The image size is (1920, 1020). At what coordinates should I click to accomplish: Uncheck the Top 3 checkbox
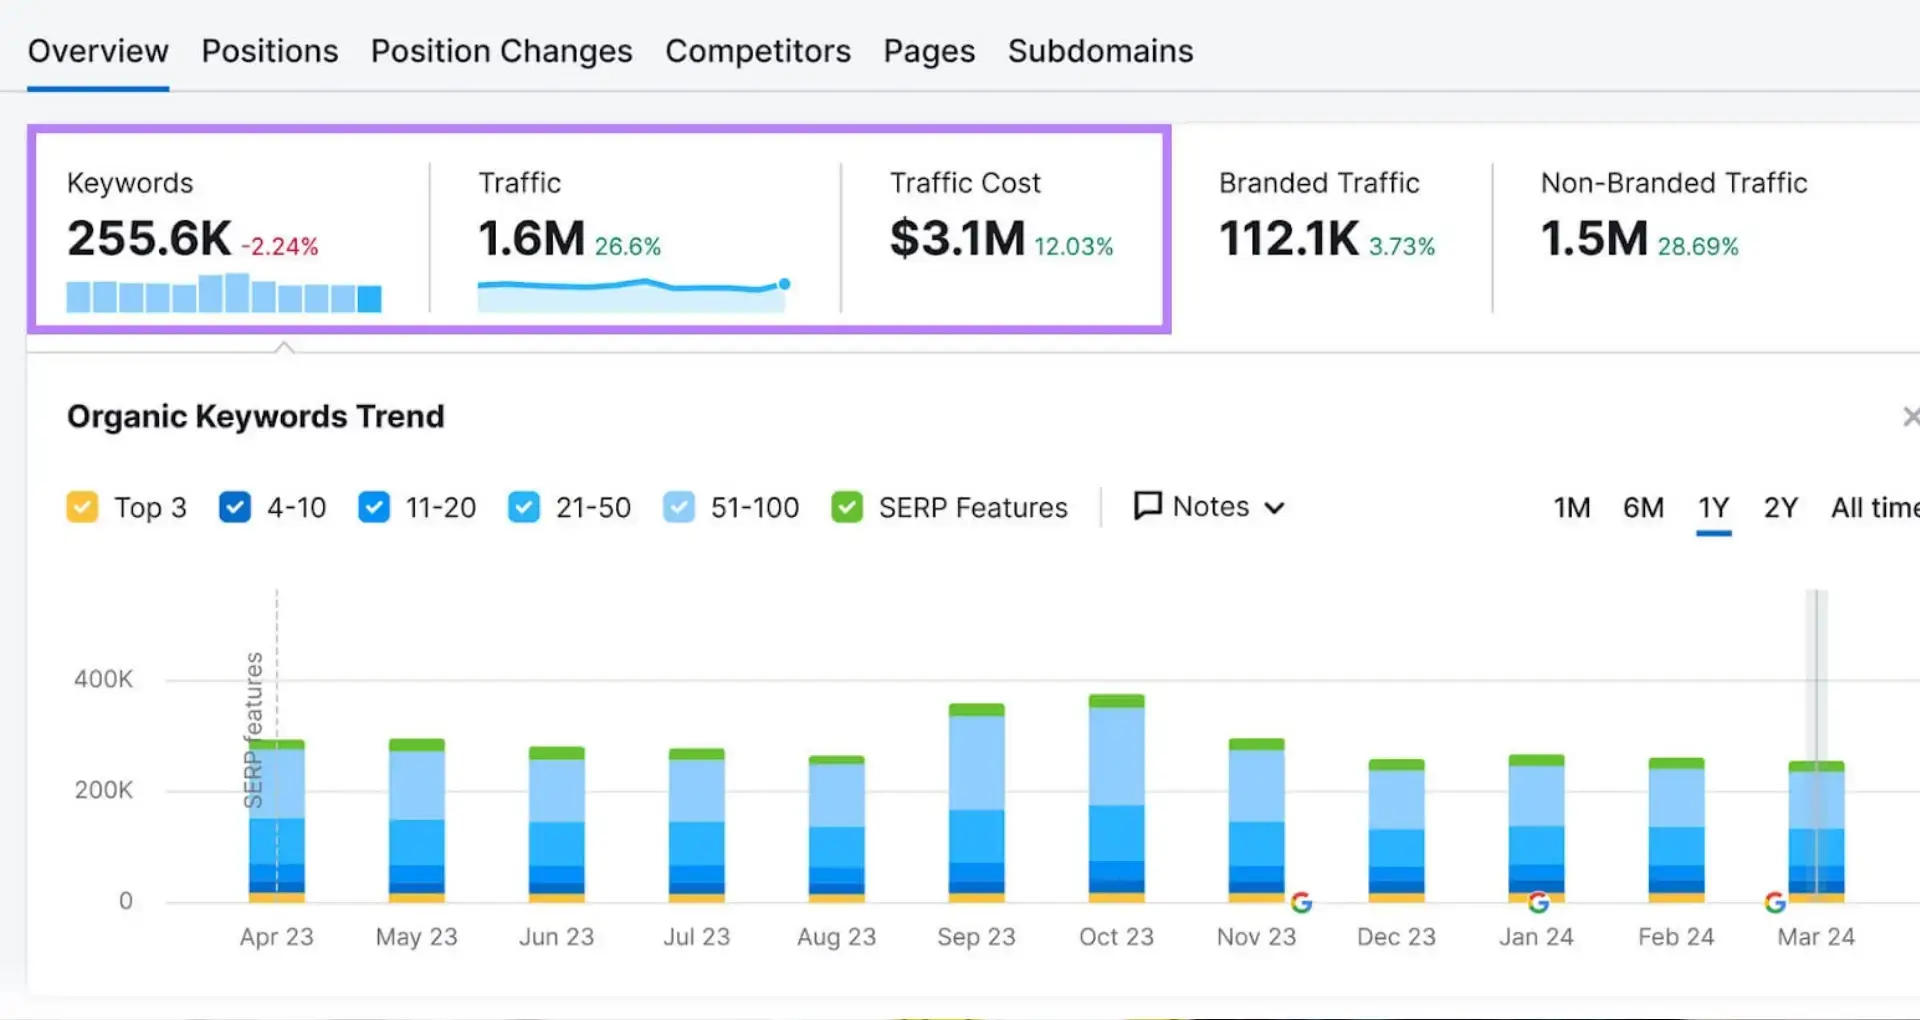point(82,507)
